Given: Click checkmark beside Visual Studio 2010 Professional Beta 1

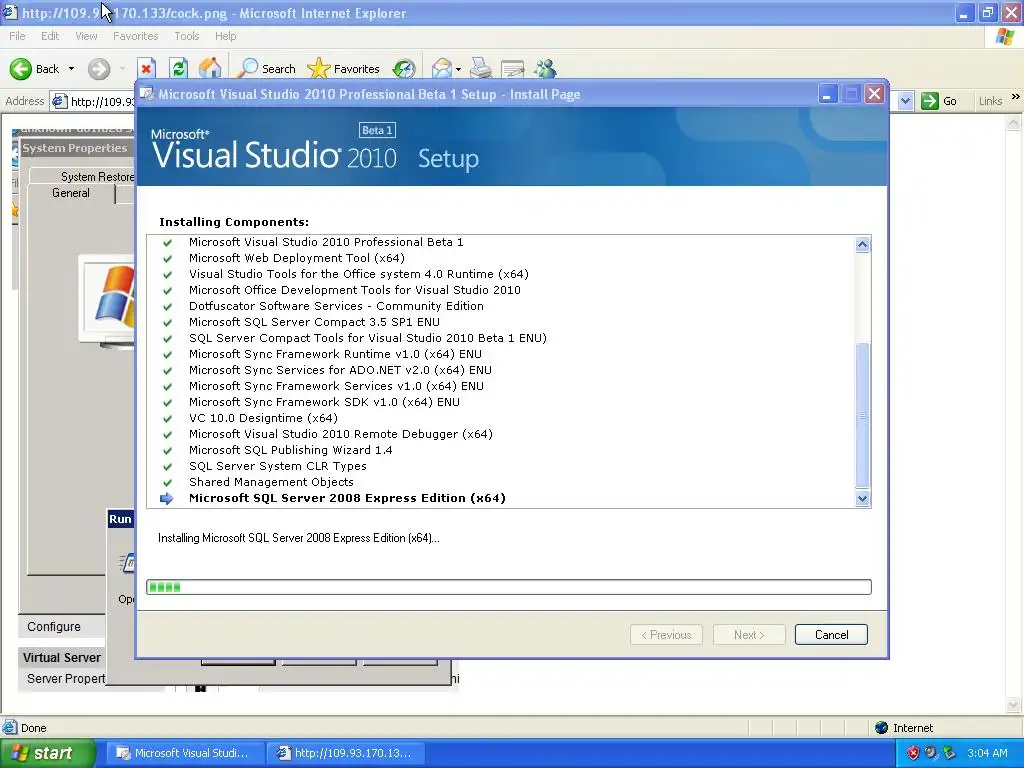Looking at the screenshot, I should coord(167,242).
